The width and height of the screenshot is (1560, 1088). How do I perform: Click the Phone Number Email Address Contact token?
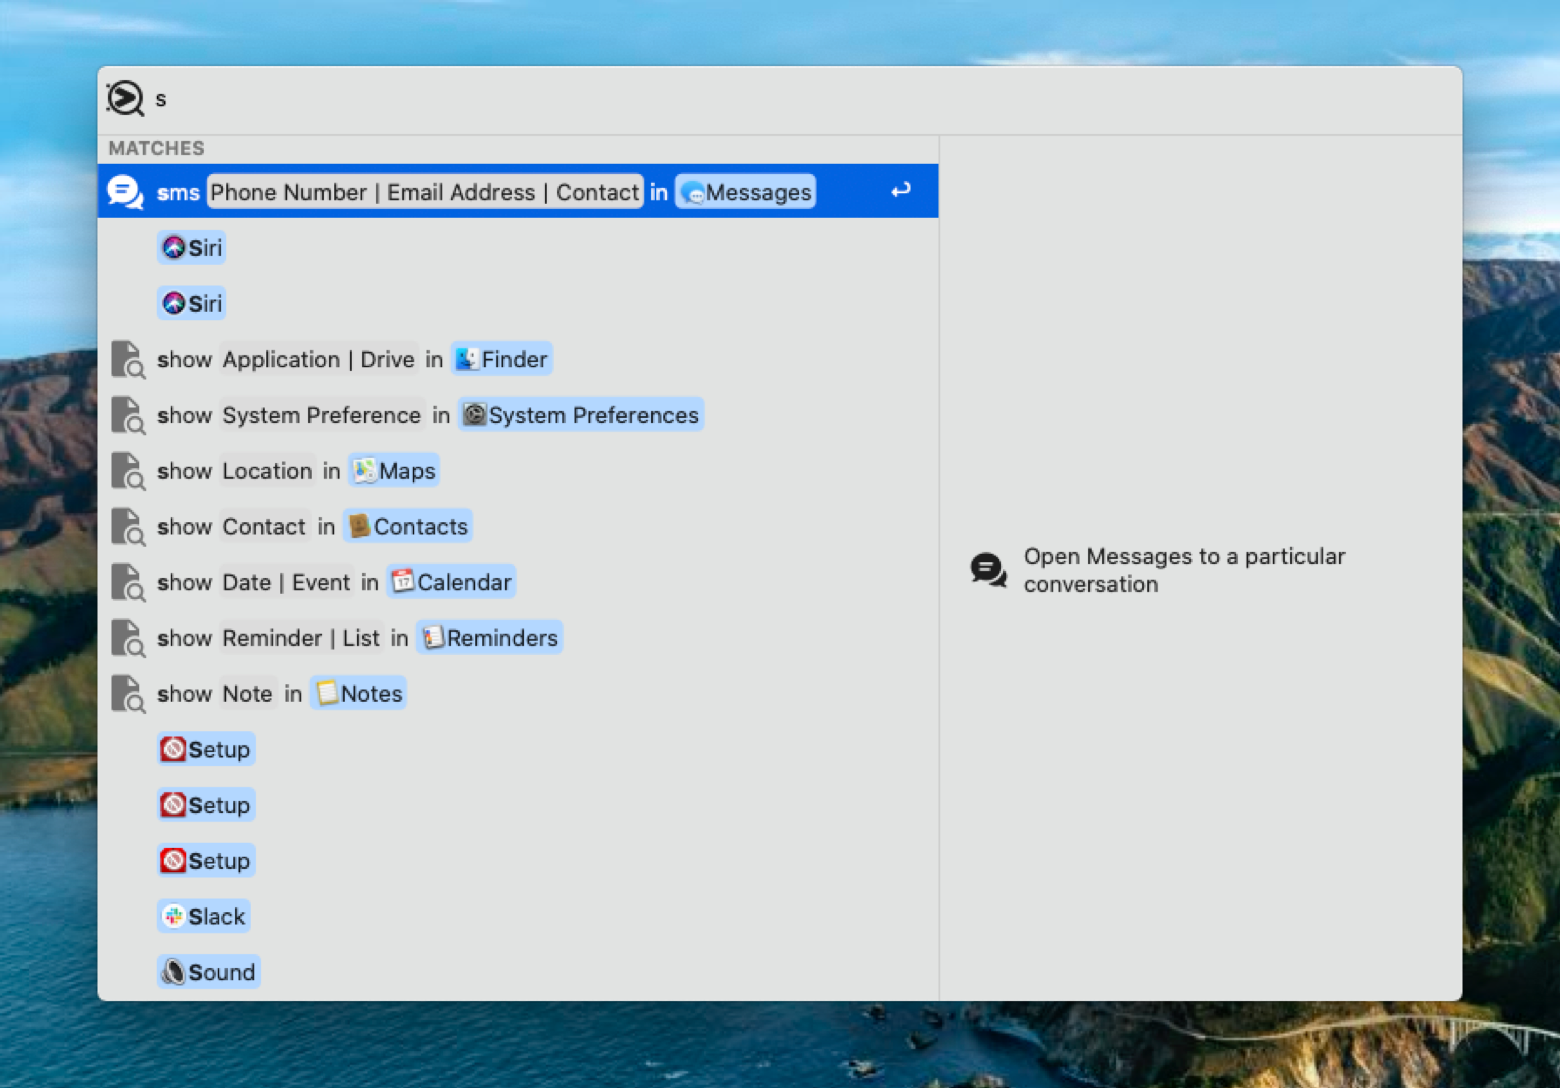(x=424, y=192)
